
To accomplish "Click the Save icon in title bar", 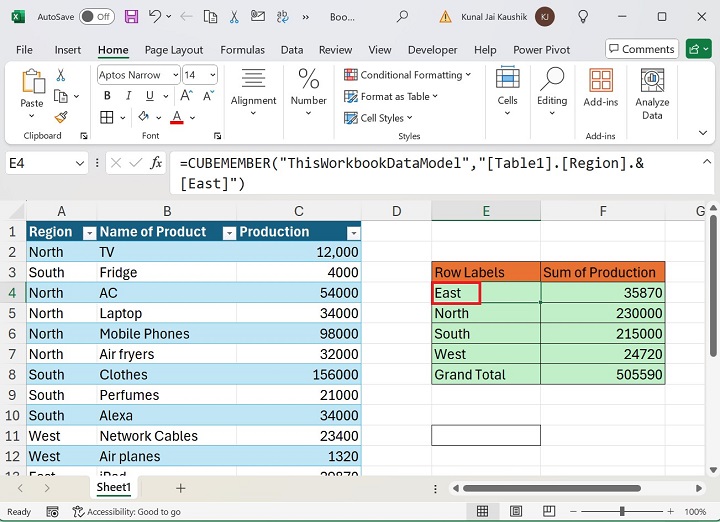I will (x=132, y=17).
